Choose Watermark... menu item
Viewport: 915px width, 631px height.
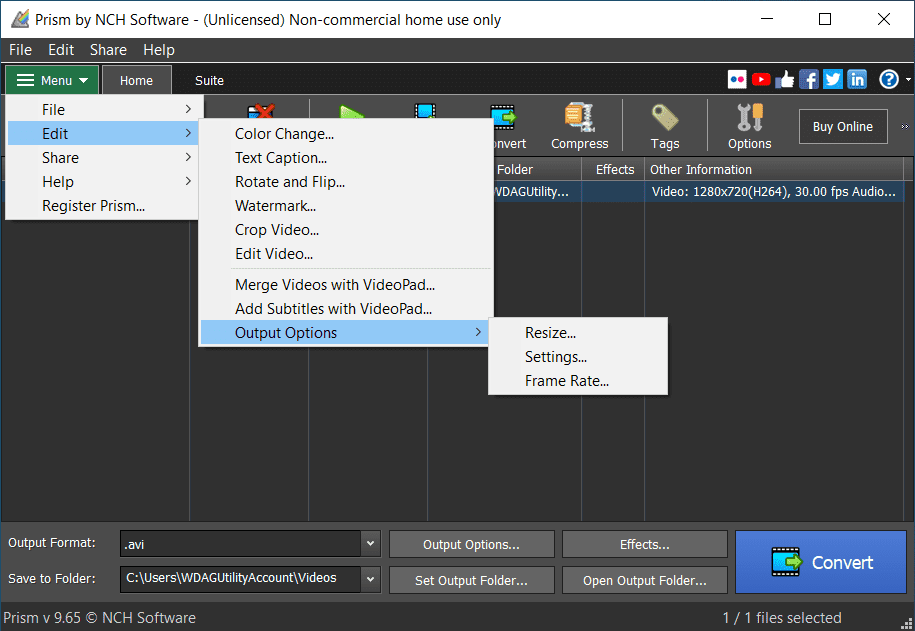[345, 205]
